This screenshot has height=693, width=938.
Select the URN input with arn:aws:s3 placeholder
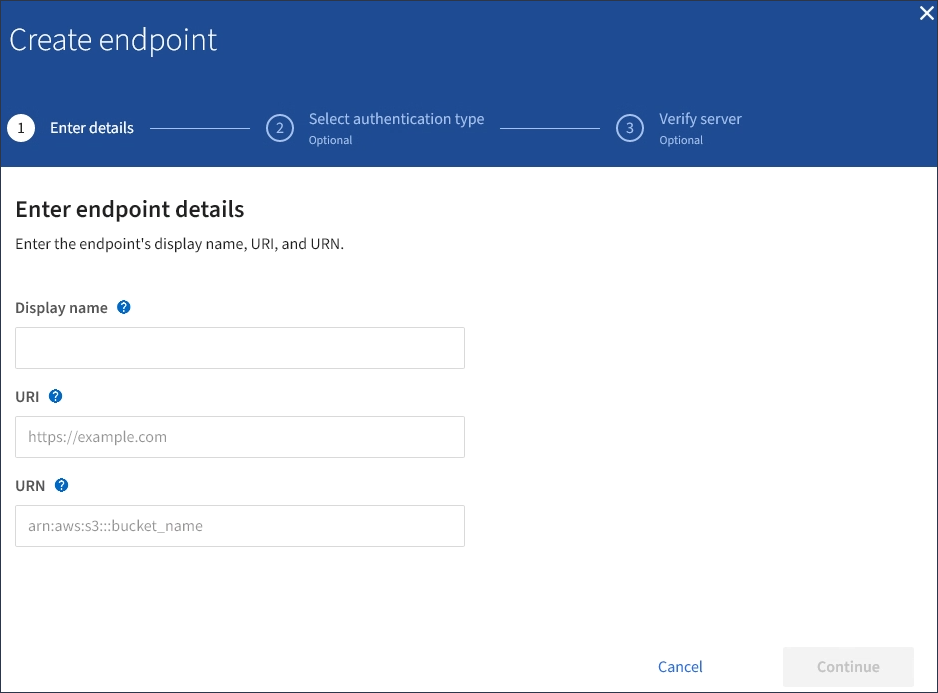(240, 526)
